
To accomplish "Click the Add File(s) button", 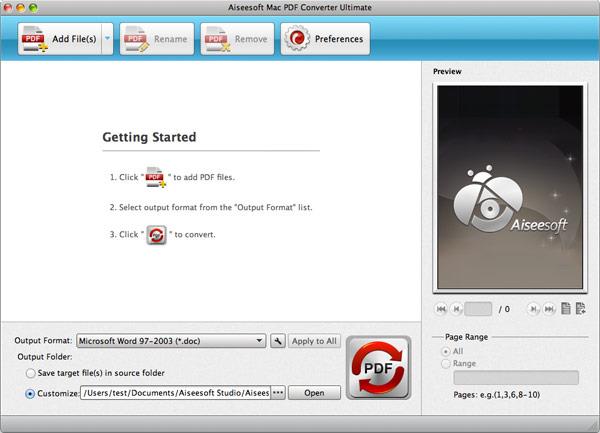I will coord(60,39).
